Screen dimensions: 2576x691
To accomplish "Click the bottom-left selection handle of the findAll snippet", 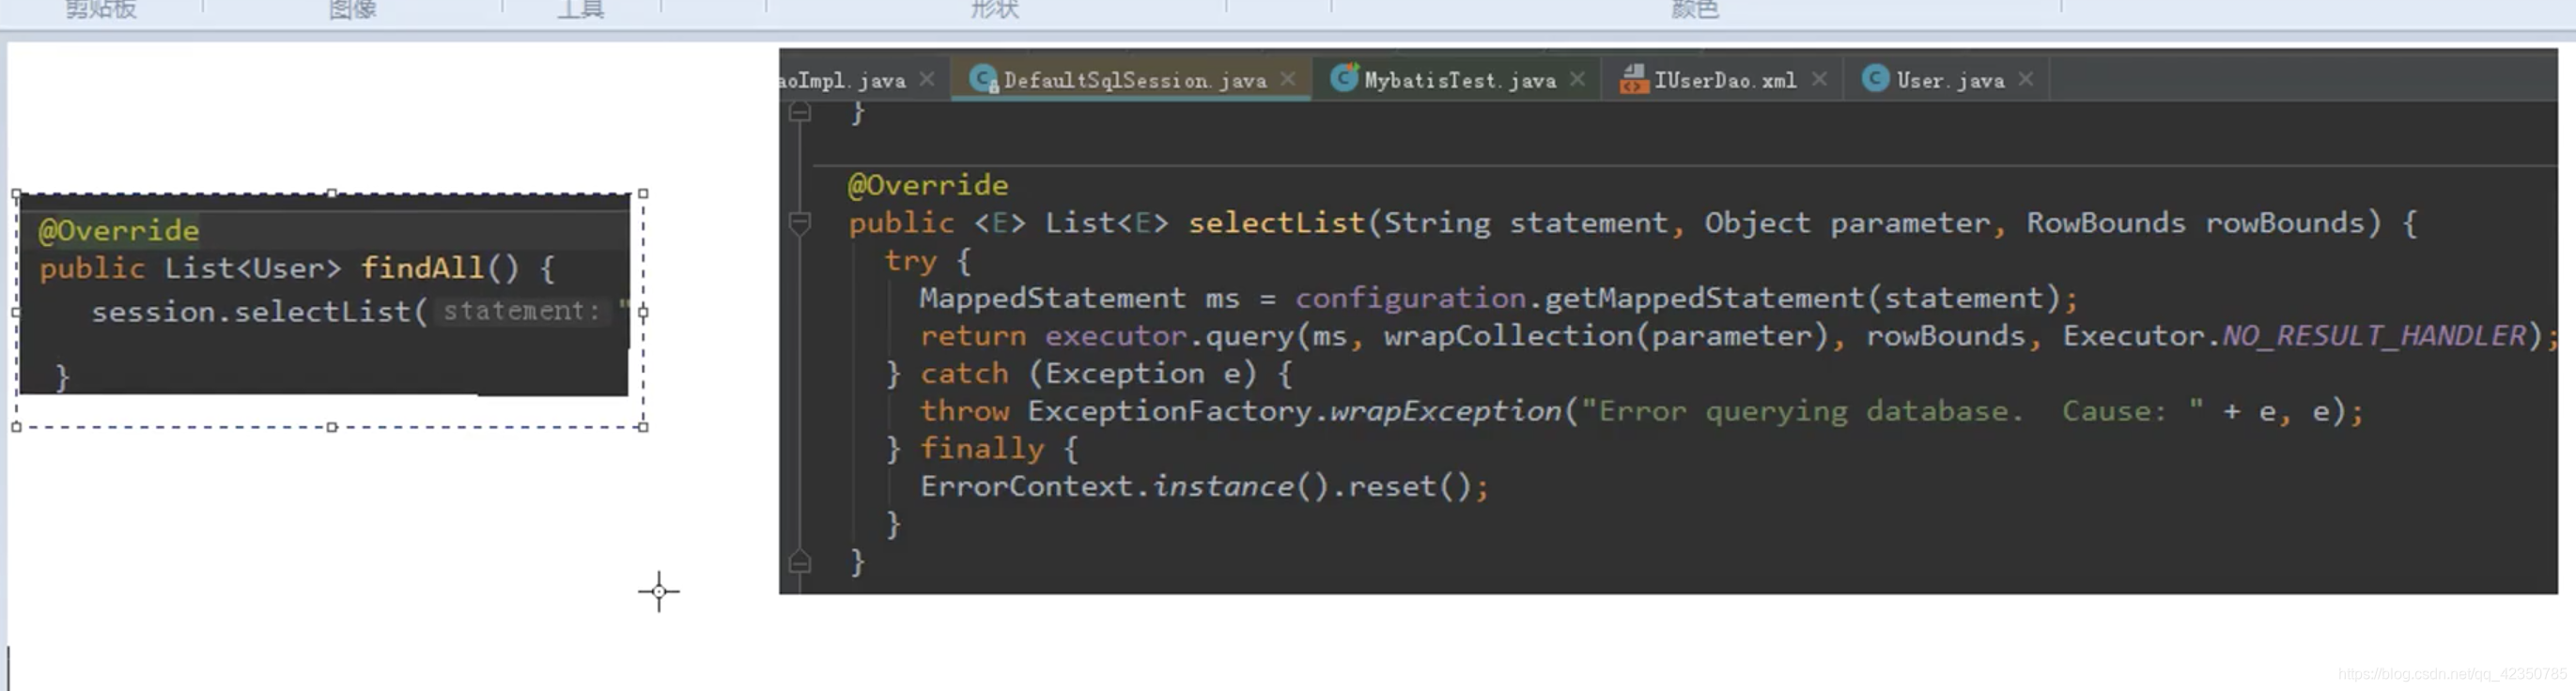I will [16, 427].
